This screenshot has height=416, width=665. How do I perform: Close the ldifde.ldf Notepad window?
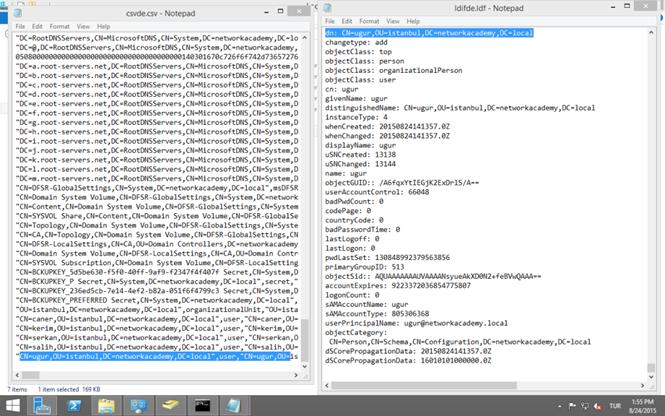point(645,6)
